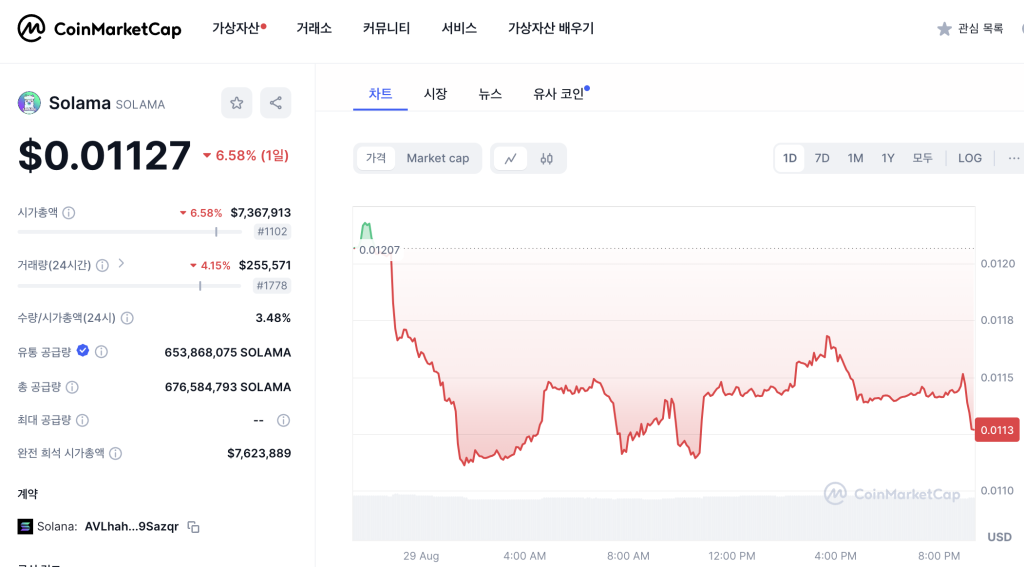Click SOLAMA ticker symbol text
This screenshot has width=1024, height=567.
pos(140,105)
